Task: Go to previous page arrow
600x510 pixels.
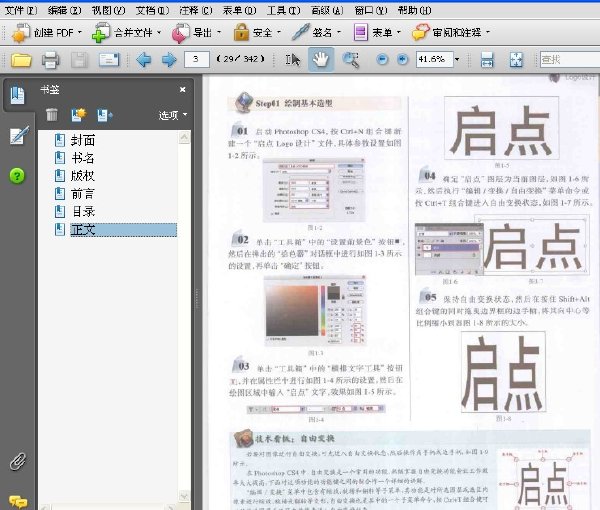Action: [143, 60]
